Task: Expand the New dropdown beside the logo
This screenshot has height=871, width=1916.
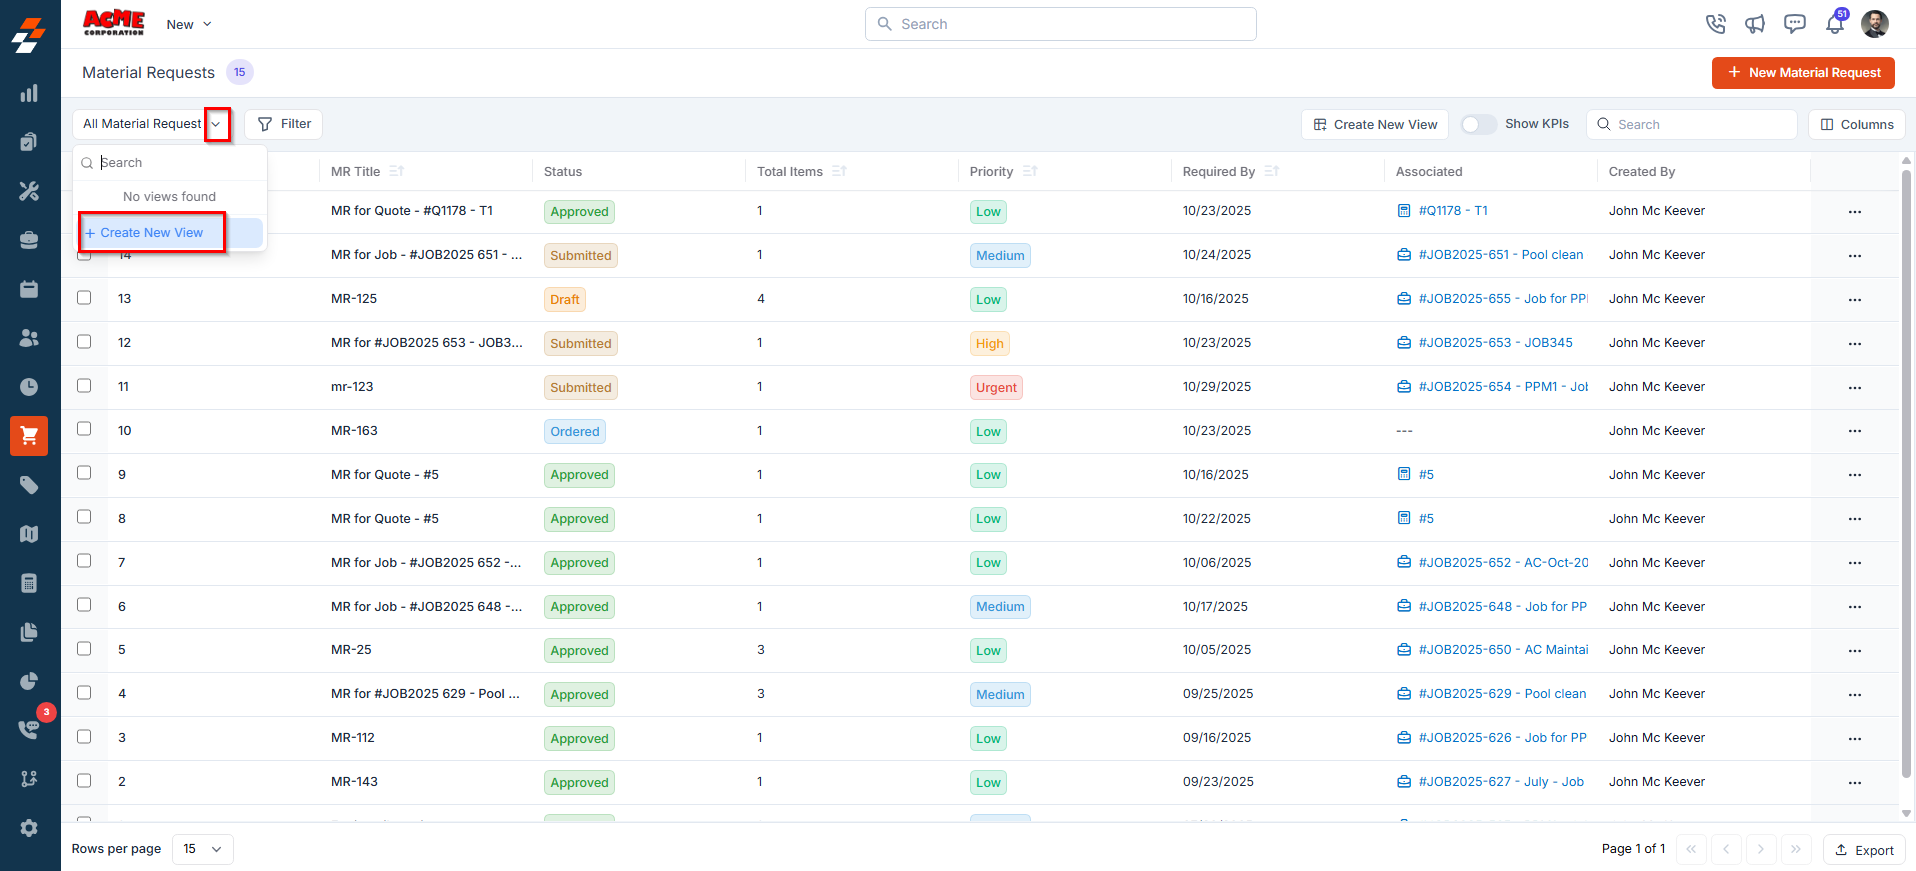Action: (x=189, y=24)
